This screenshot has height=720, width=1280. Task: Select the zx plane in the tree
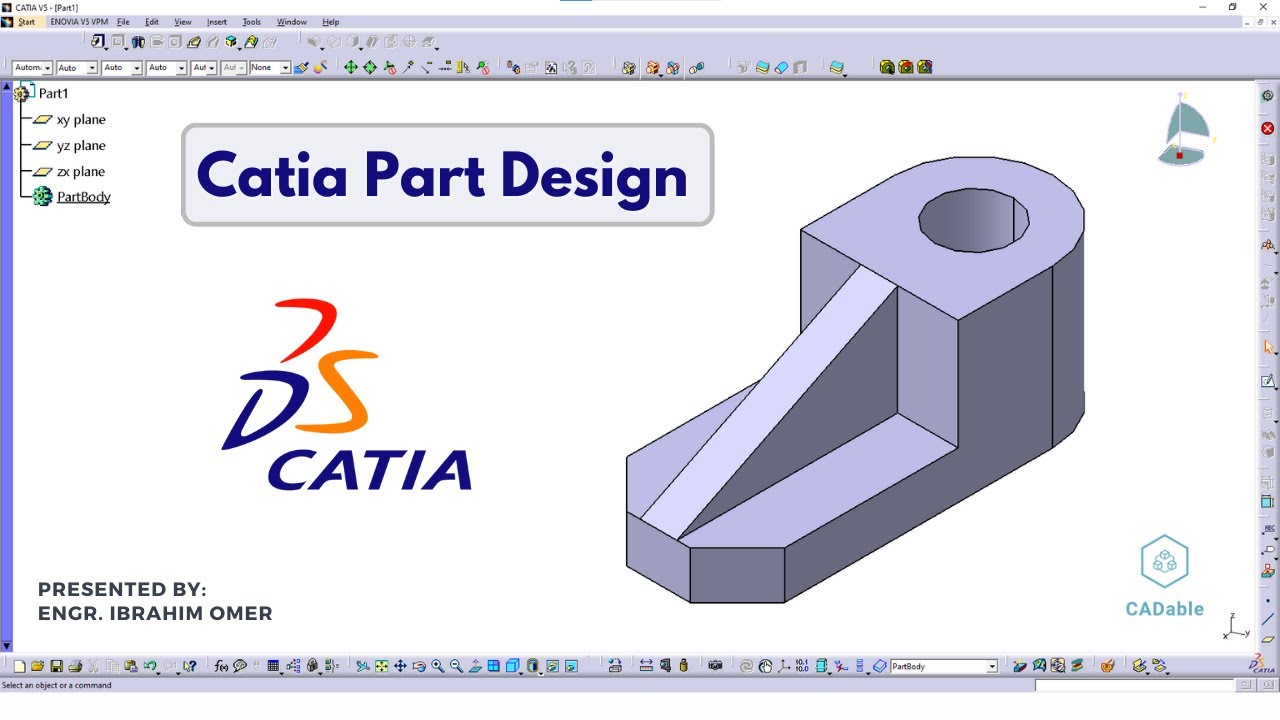pyautogui.click(x=81, y=171)
